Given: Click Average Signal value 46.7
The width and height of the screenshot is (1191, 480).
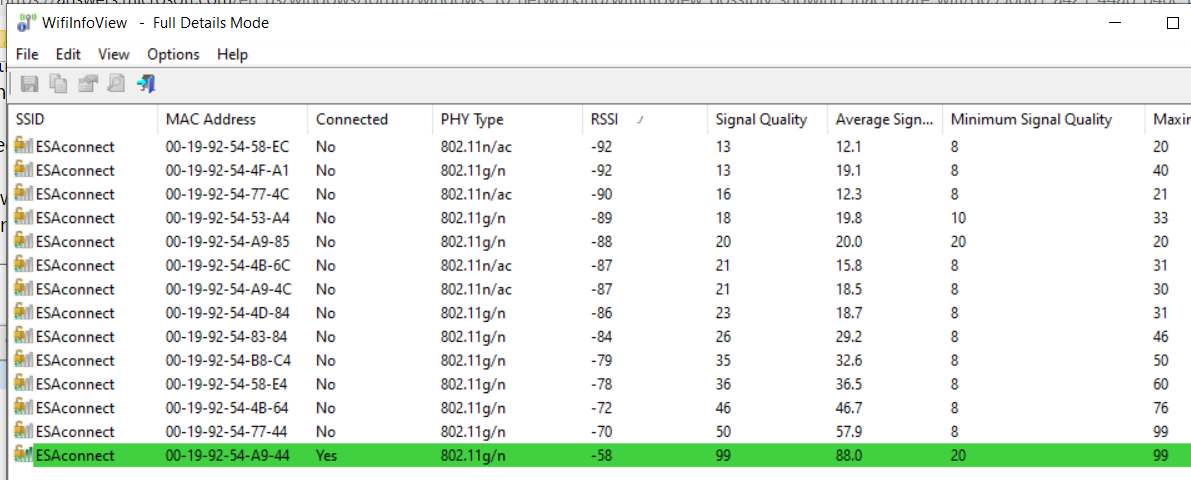Looking at the screenshot, I should (x=849, y=408).
